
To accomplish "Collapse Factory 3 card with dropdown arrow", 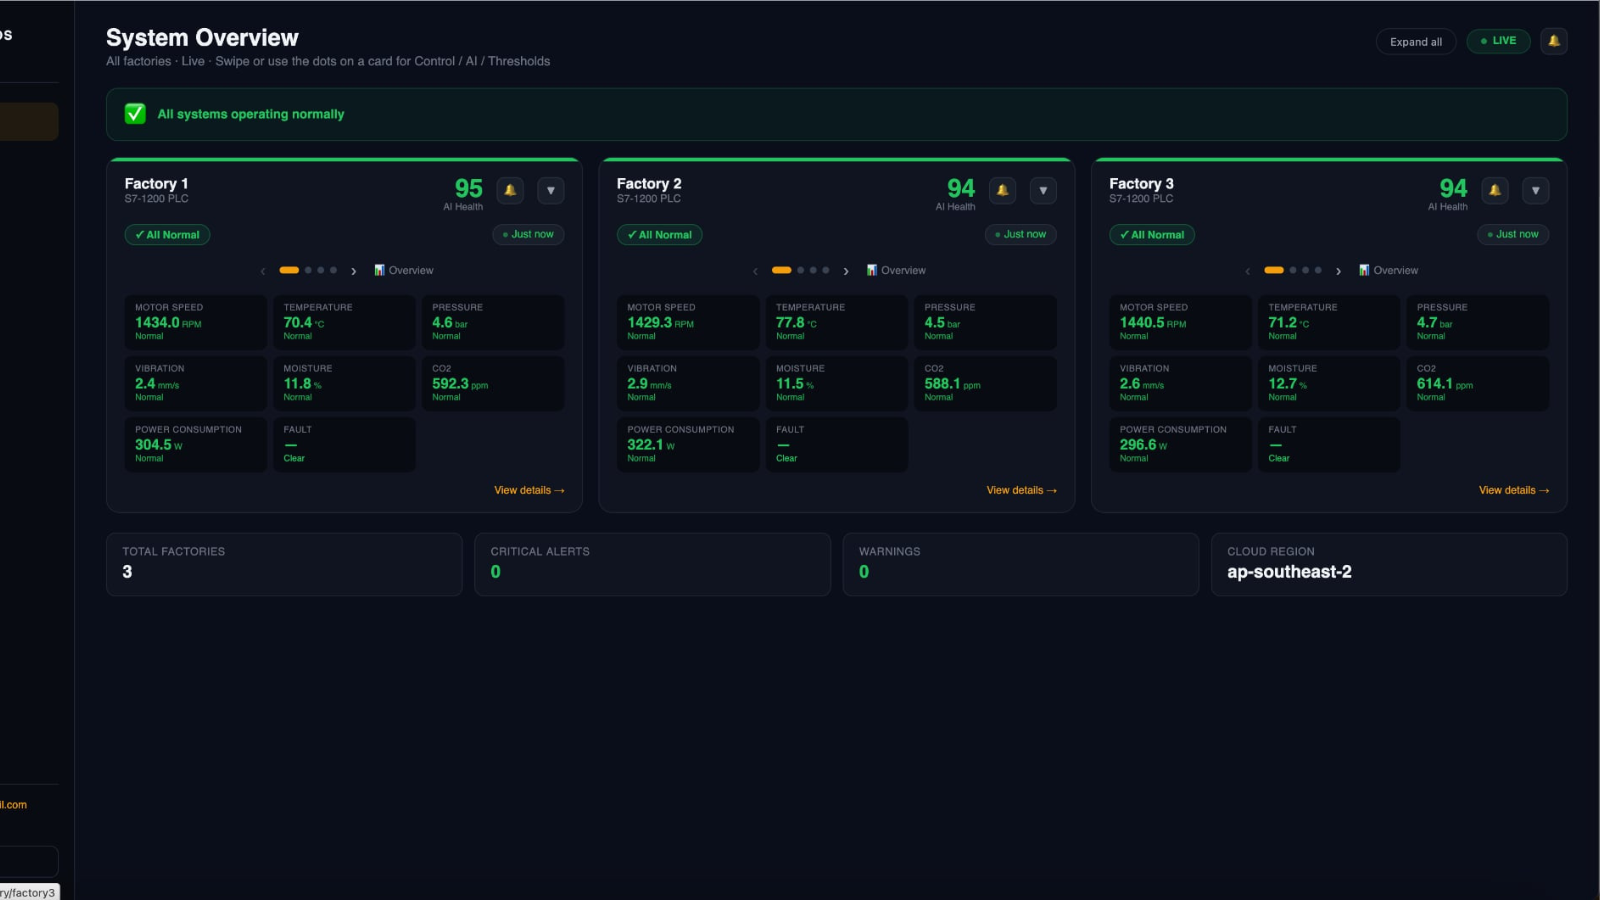I will coord(1535,190).
